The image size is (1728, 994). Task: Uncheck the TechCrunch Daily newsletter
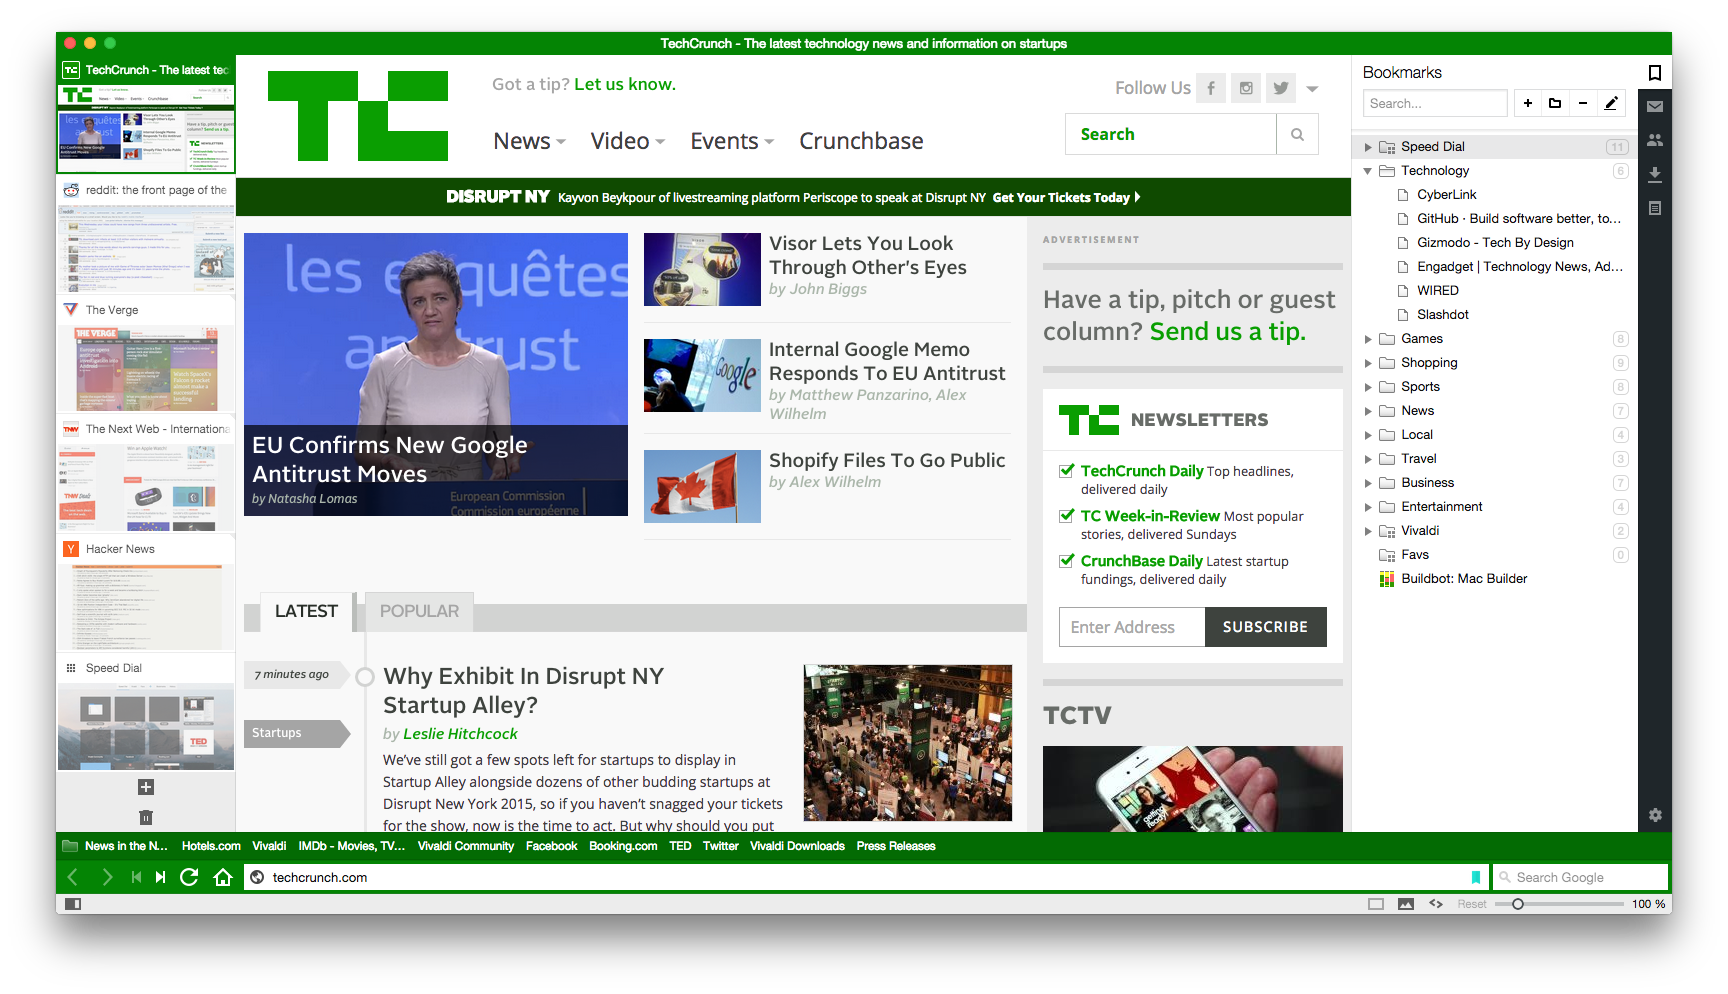point(1067,470)
